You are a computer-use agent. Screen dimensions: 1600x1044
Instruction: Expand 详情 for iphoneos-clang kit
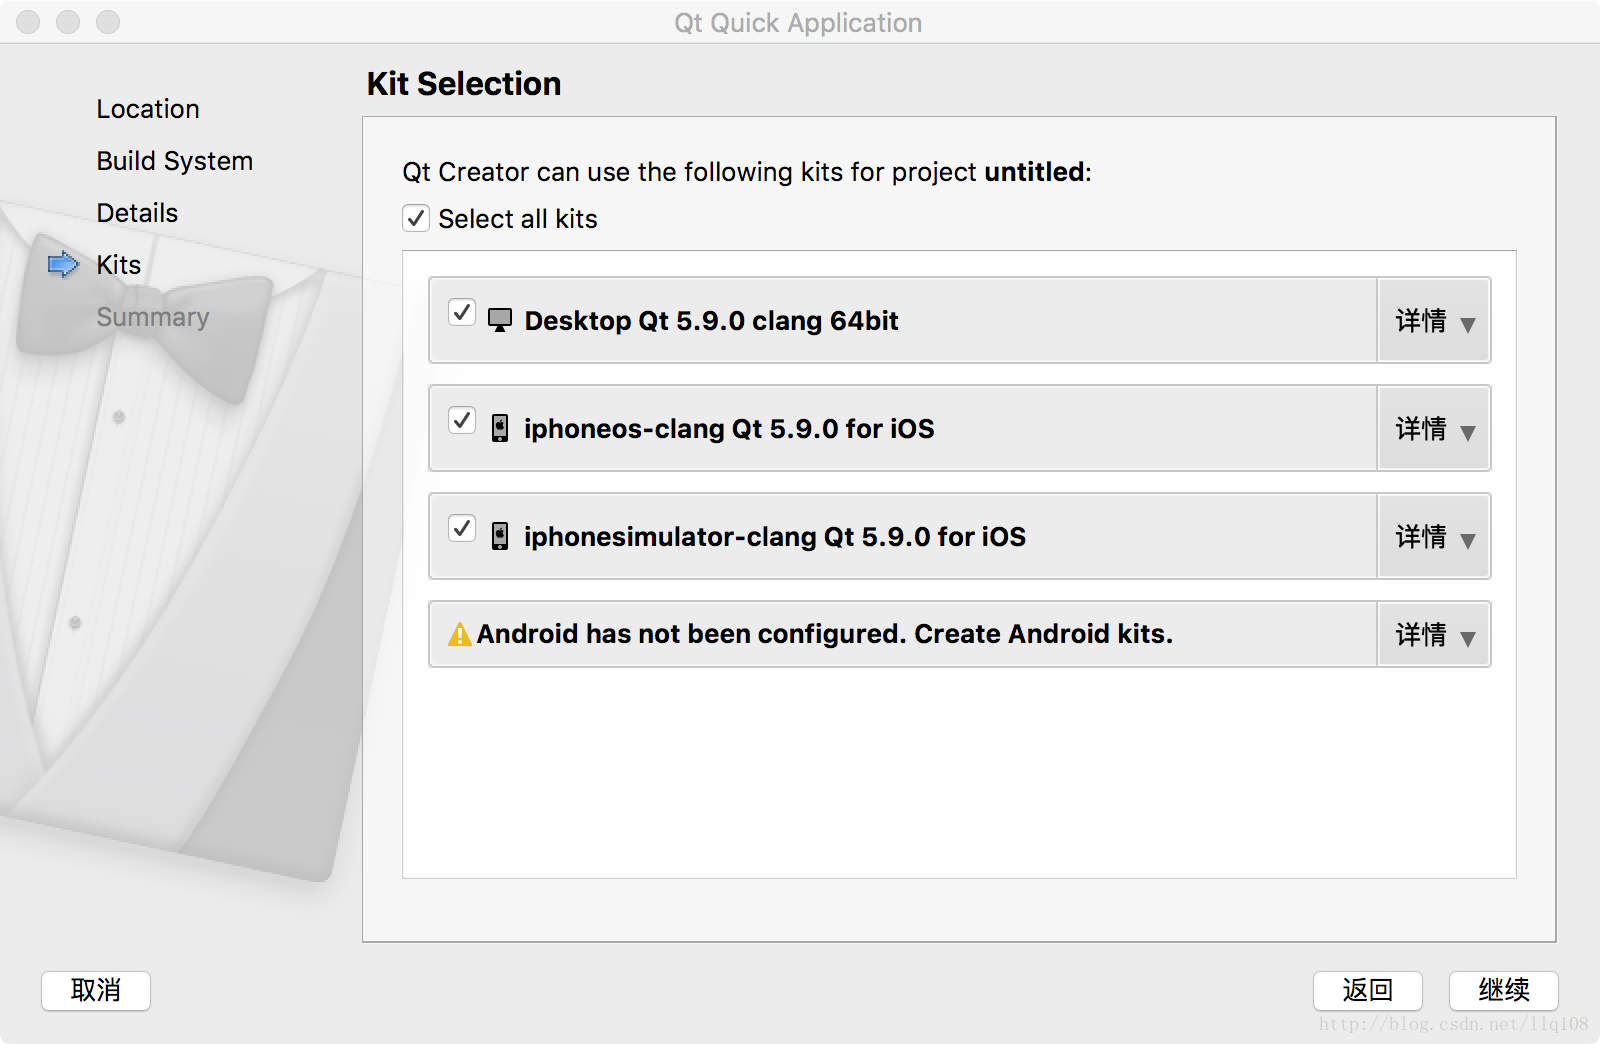pyautogui.click(x=1434, y=428)
